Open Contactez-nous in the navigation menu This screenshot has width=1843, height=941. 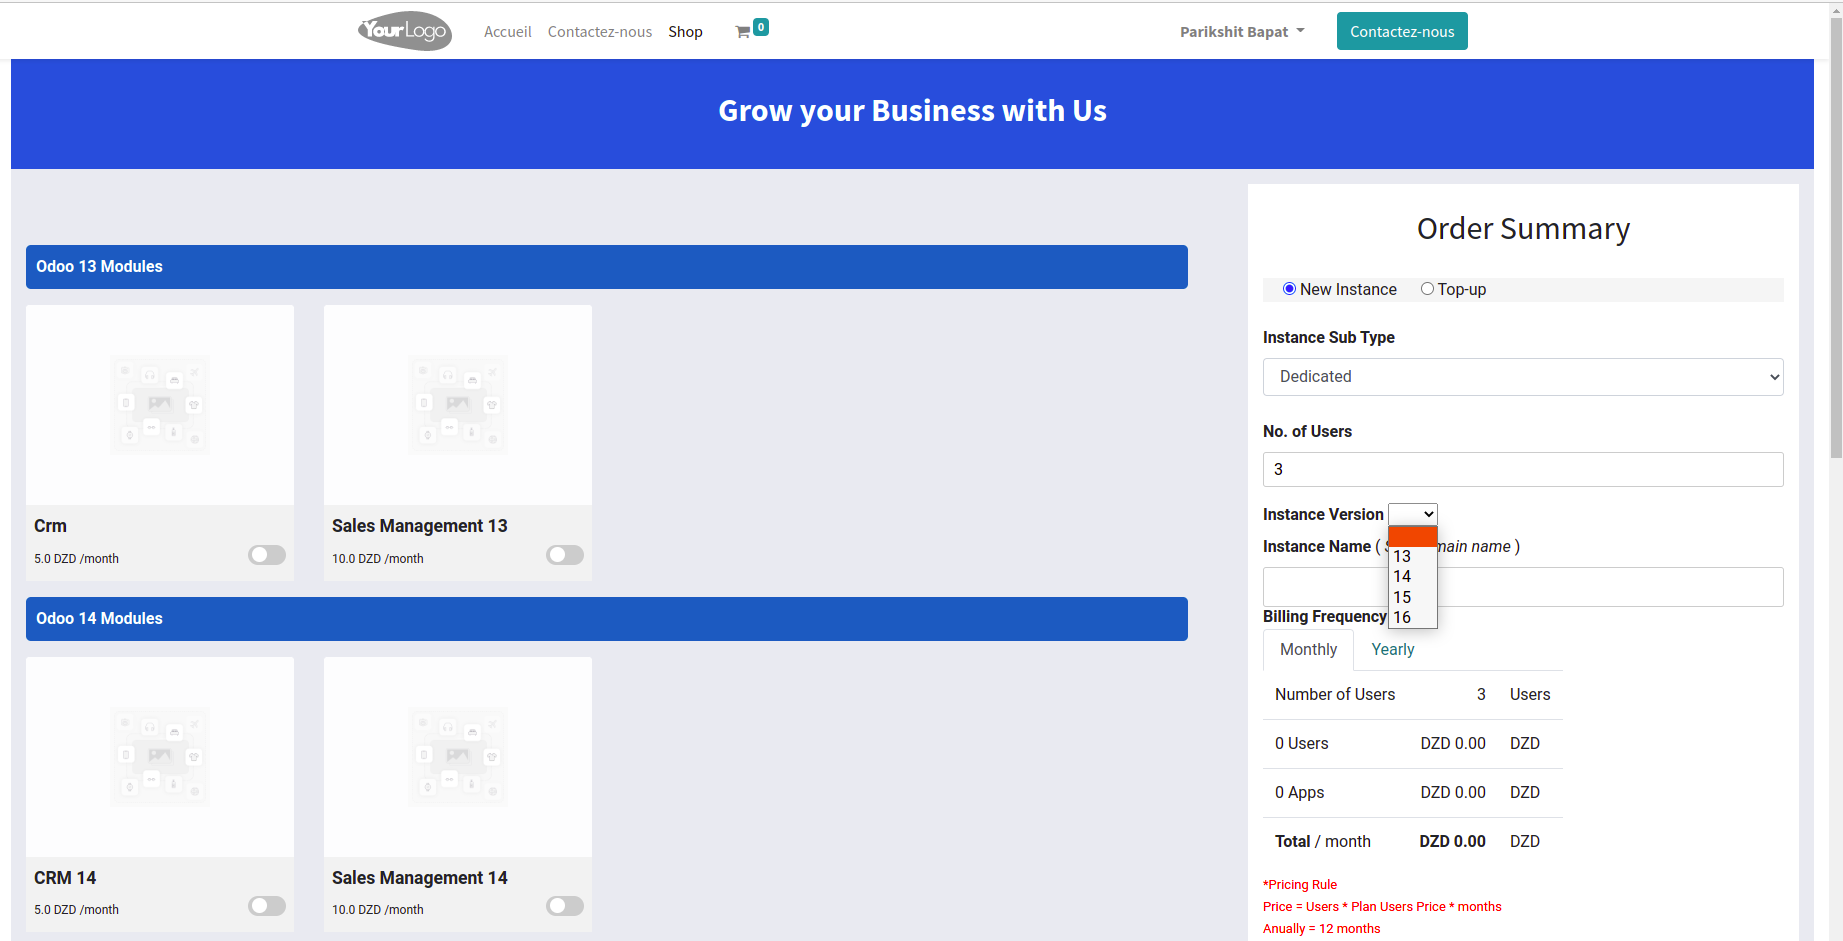600,32
